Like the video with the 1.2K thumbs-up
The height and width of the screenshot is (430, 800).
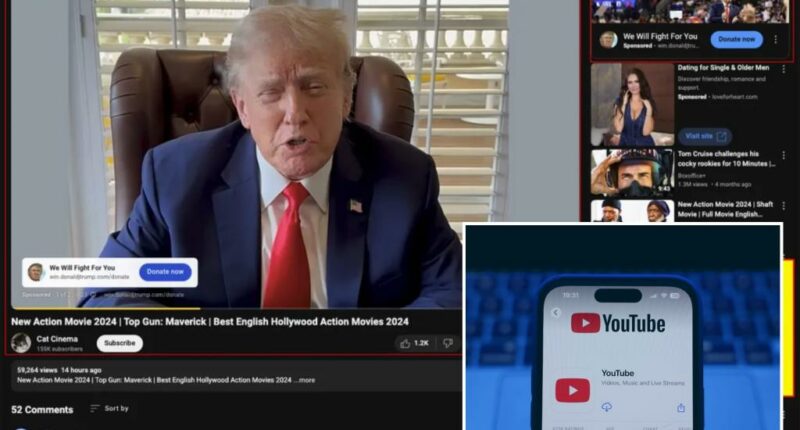click(x=415, y=343)
